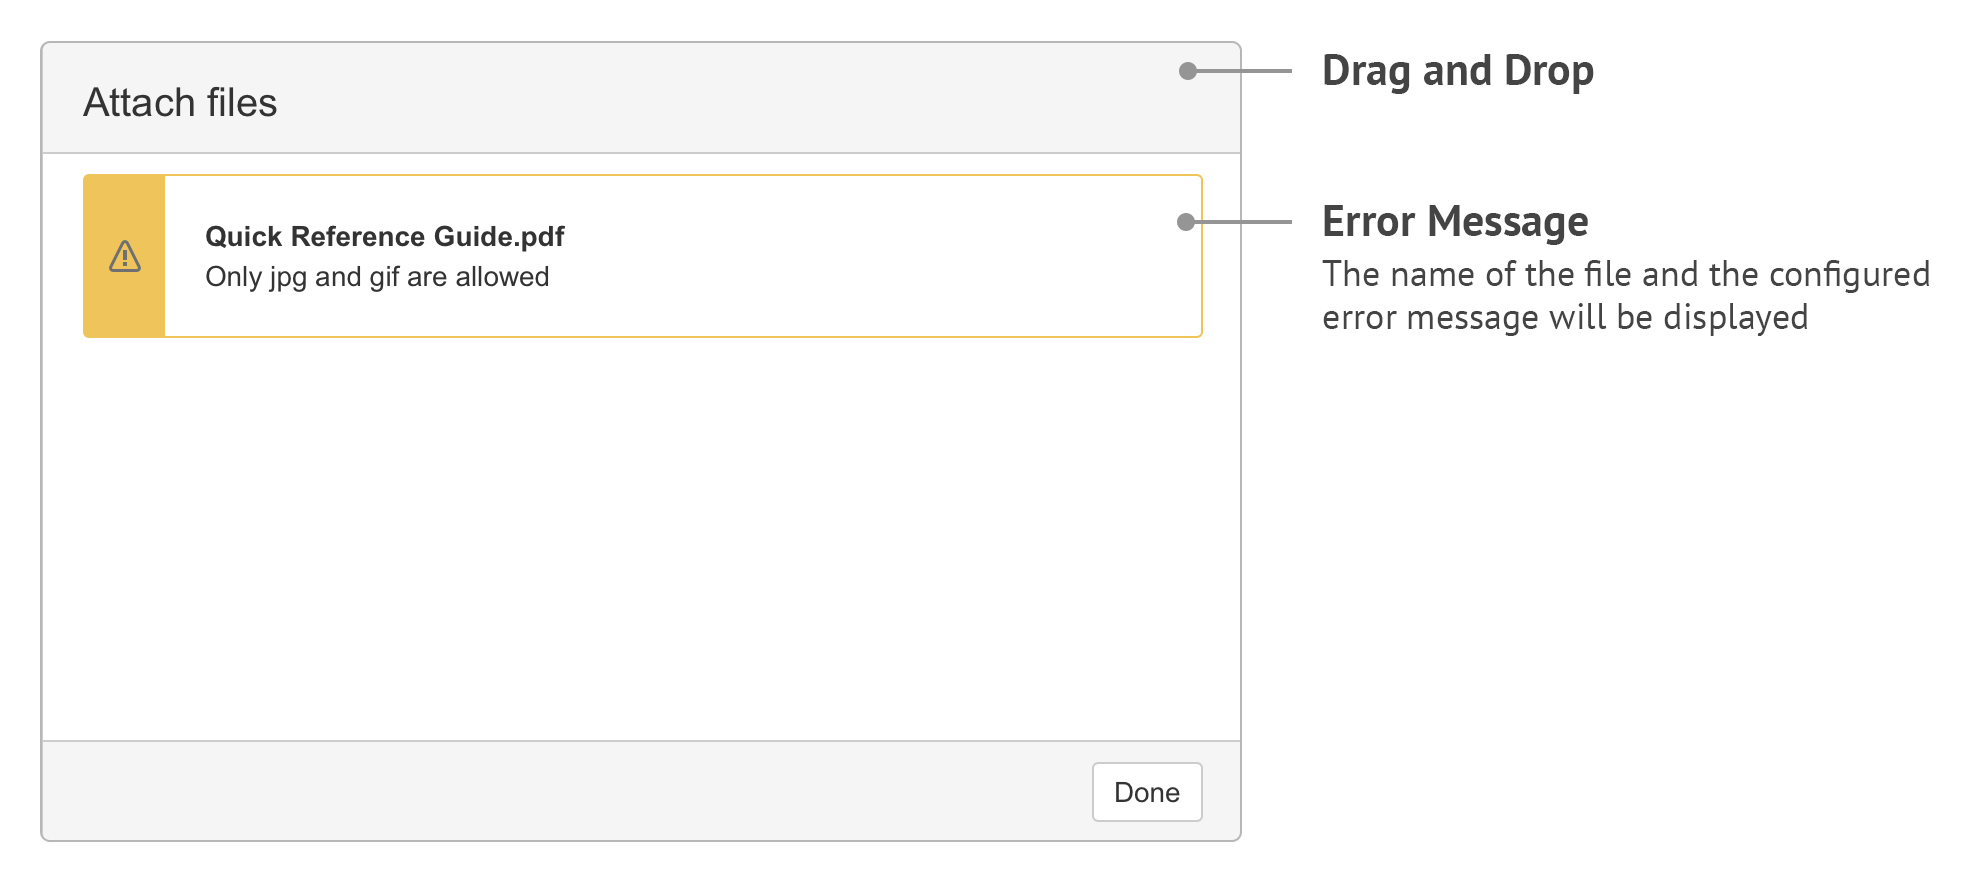Click the drag and drop upload area

click(642, 540)
